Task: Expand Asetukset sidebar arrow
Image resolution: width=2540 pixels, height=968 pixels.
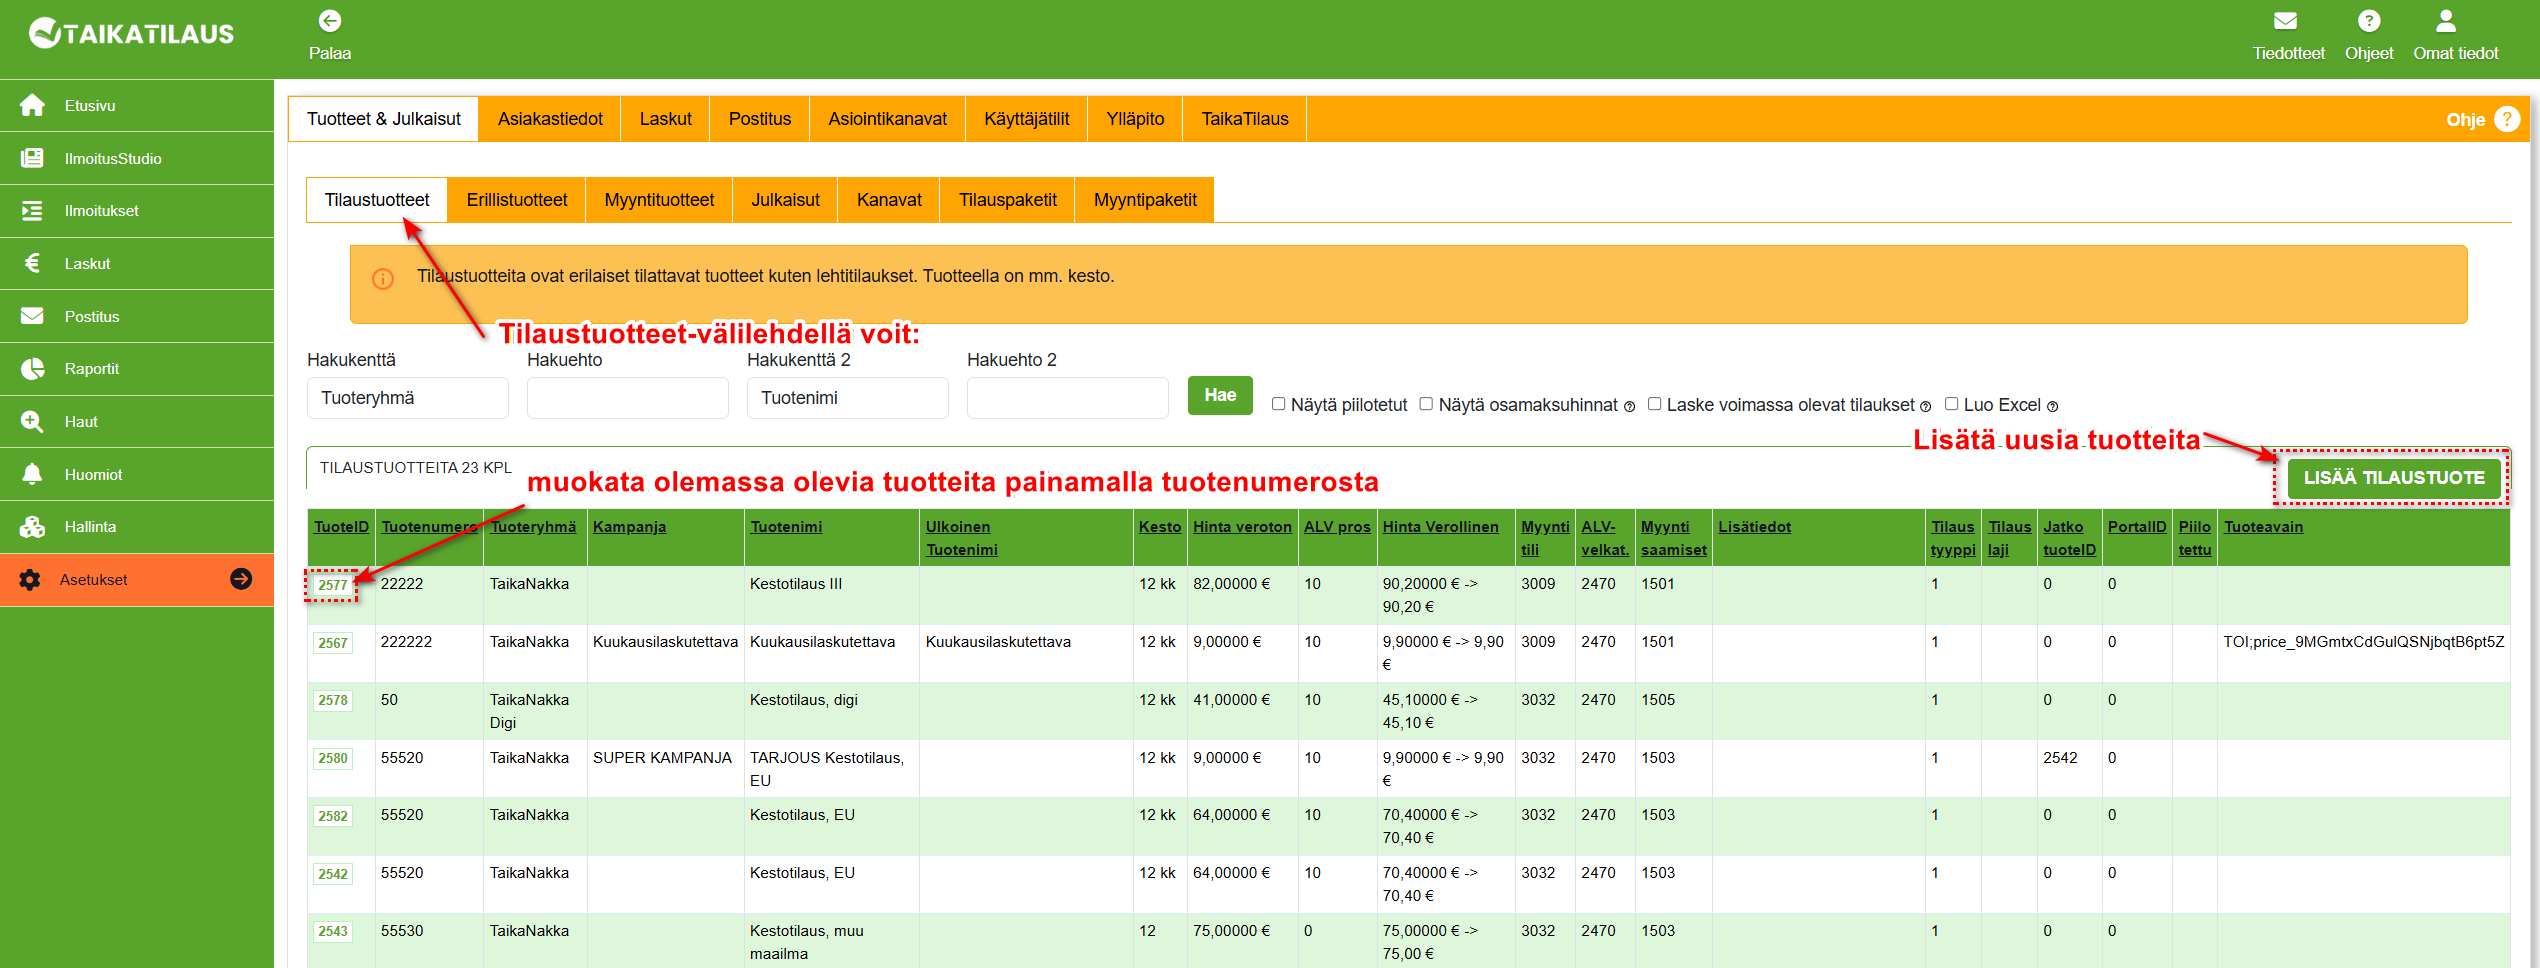Action: click(x=241, y=579)
